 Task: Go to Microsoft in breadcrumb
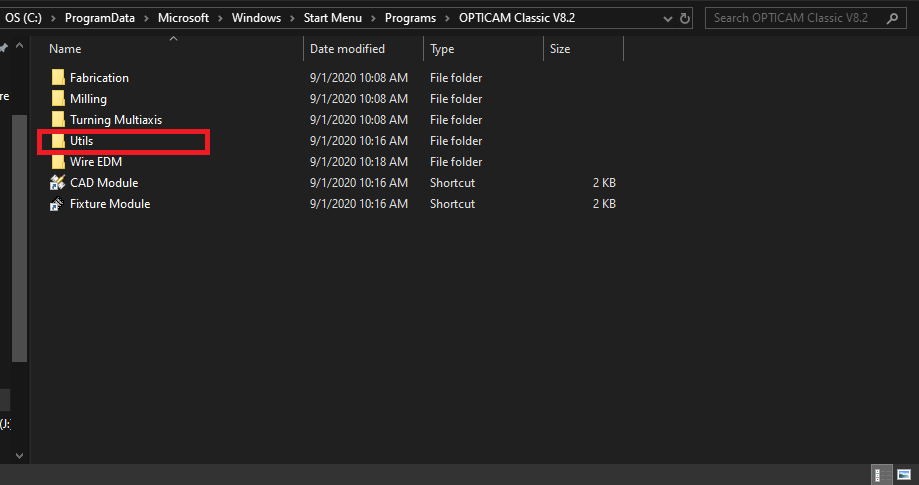point(183,18)
